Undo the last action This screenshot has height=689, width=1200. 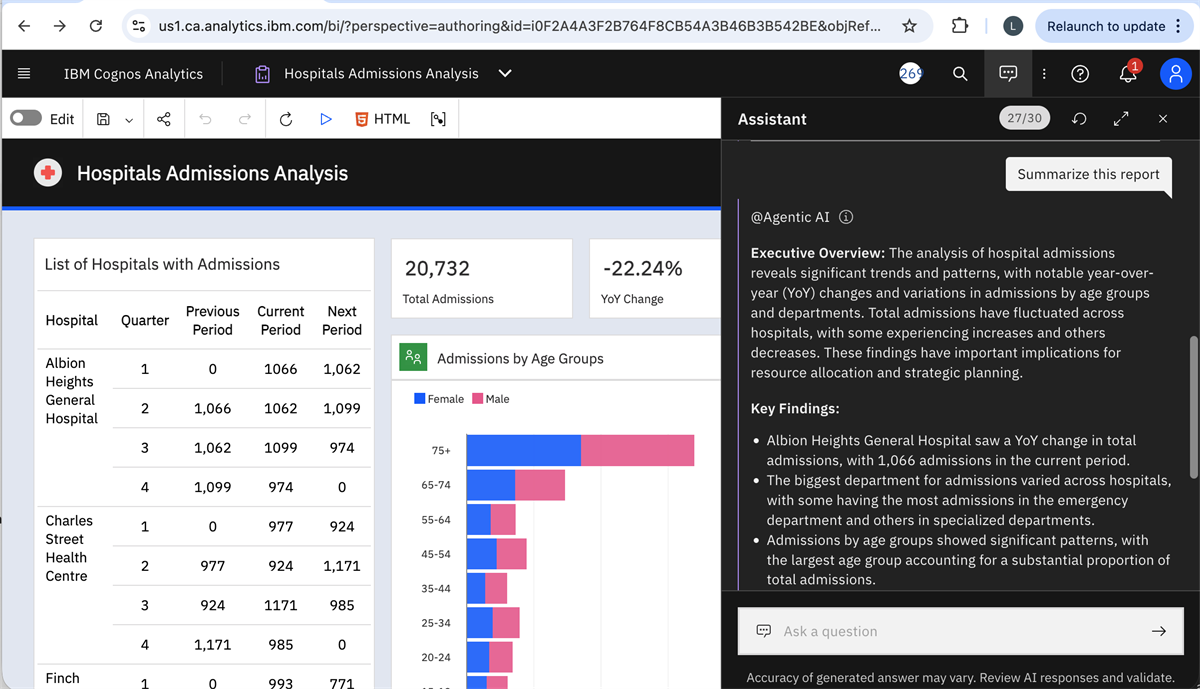click(204, 118)
